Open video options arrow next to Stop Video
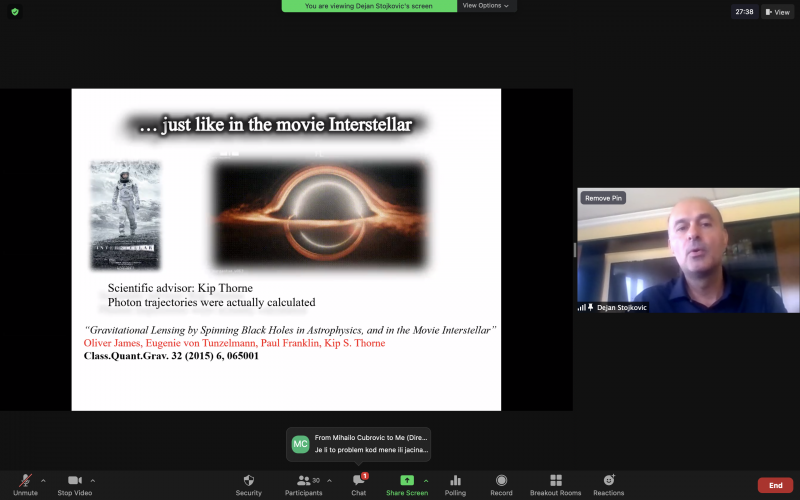The width and height of the screenshot is (800, 500). (x=93, y=481)
